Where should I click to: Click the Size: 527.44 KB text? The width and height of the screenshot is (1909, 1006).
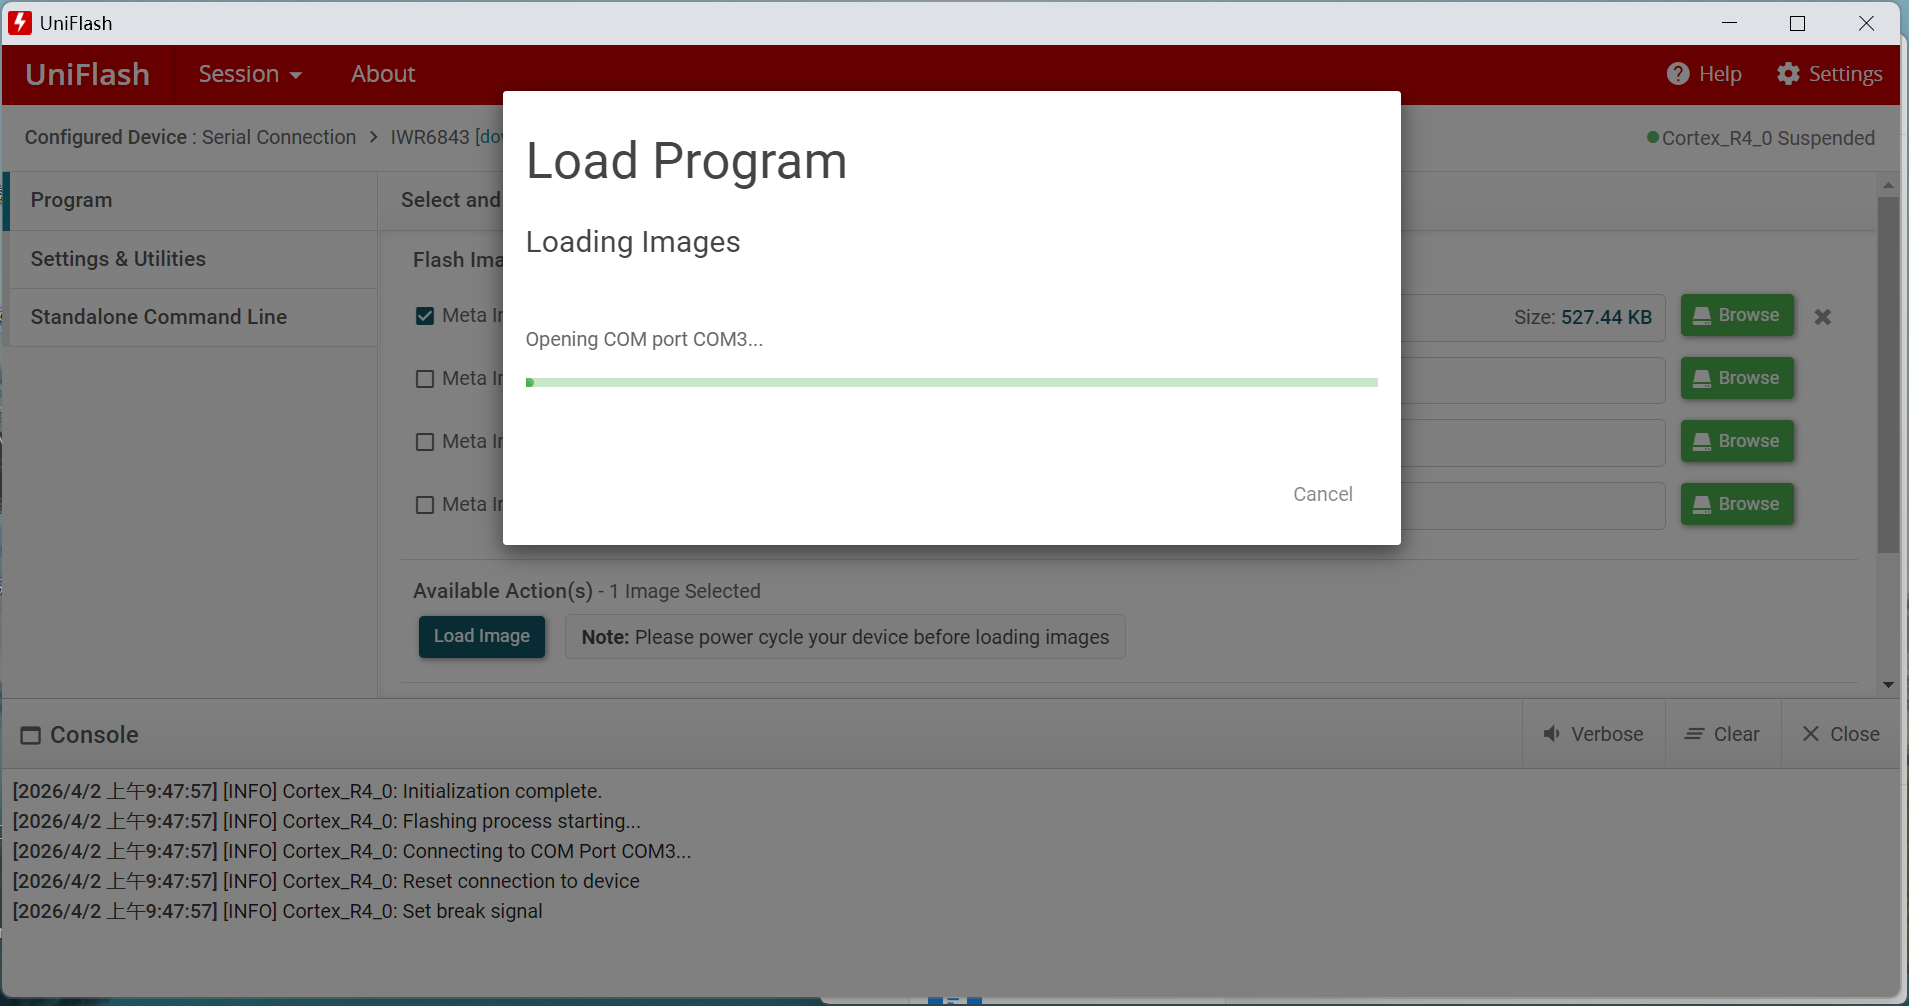[1583, 317]
